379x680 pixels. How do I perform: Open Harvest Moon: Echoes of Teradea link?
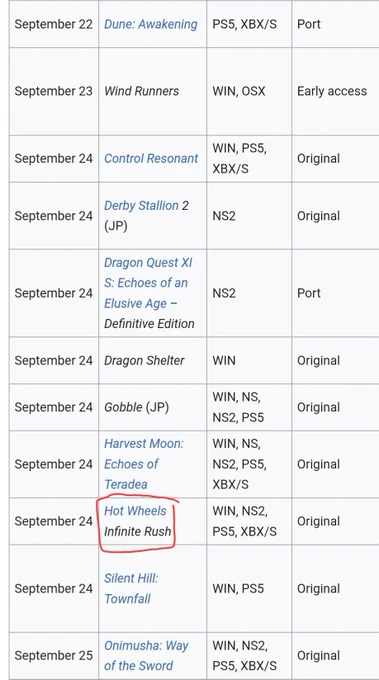pyautogui.click(x=144, y=464)
